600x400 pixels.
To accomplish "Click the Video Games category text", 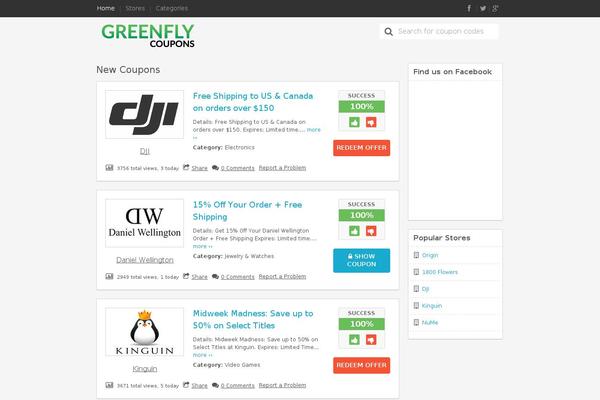I will [242, 365].
